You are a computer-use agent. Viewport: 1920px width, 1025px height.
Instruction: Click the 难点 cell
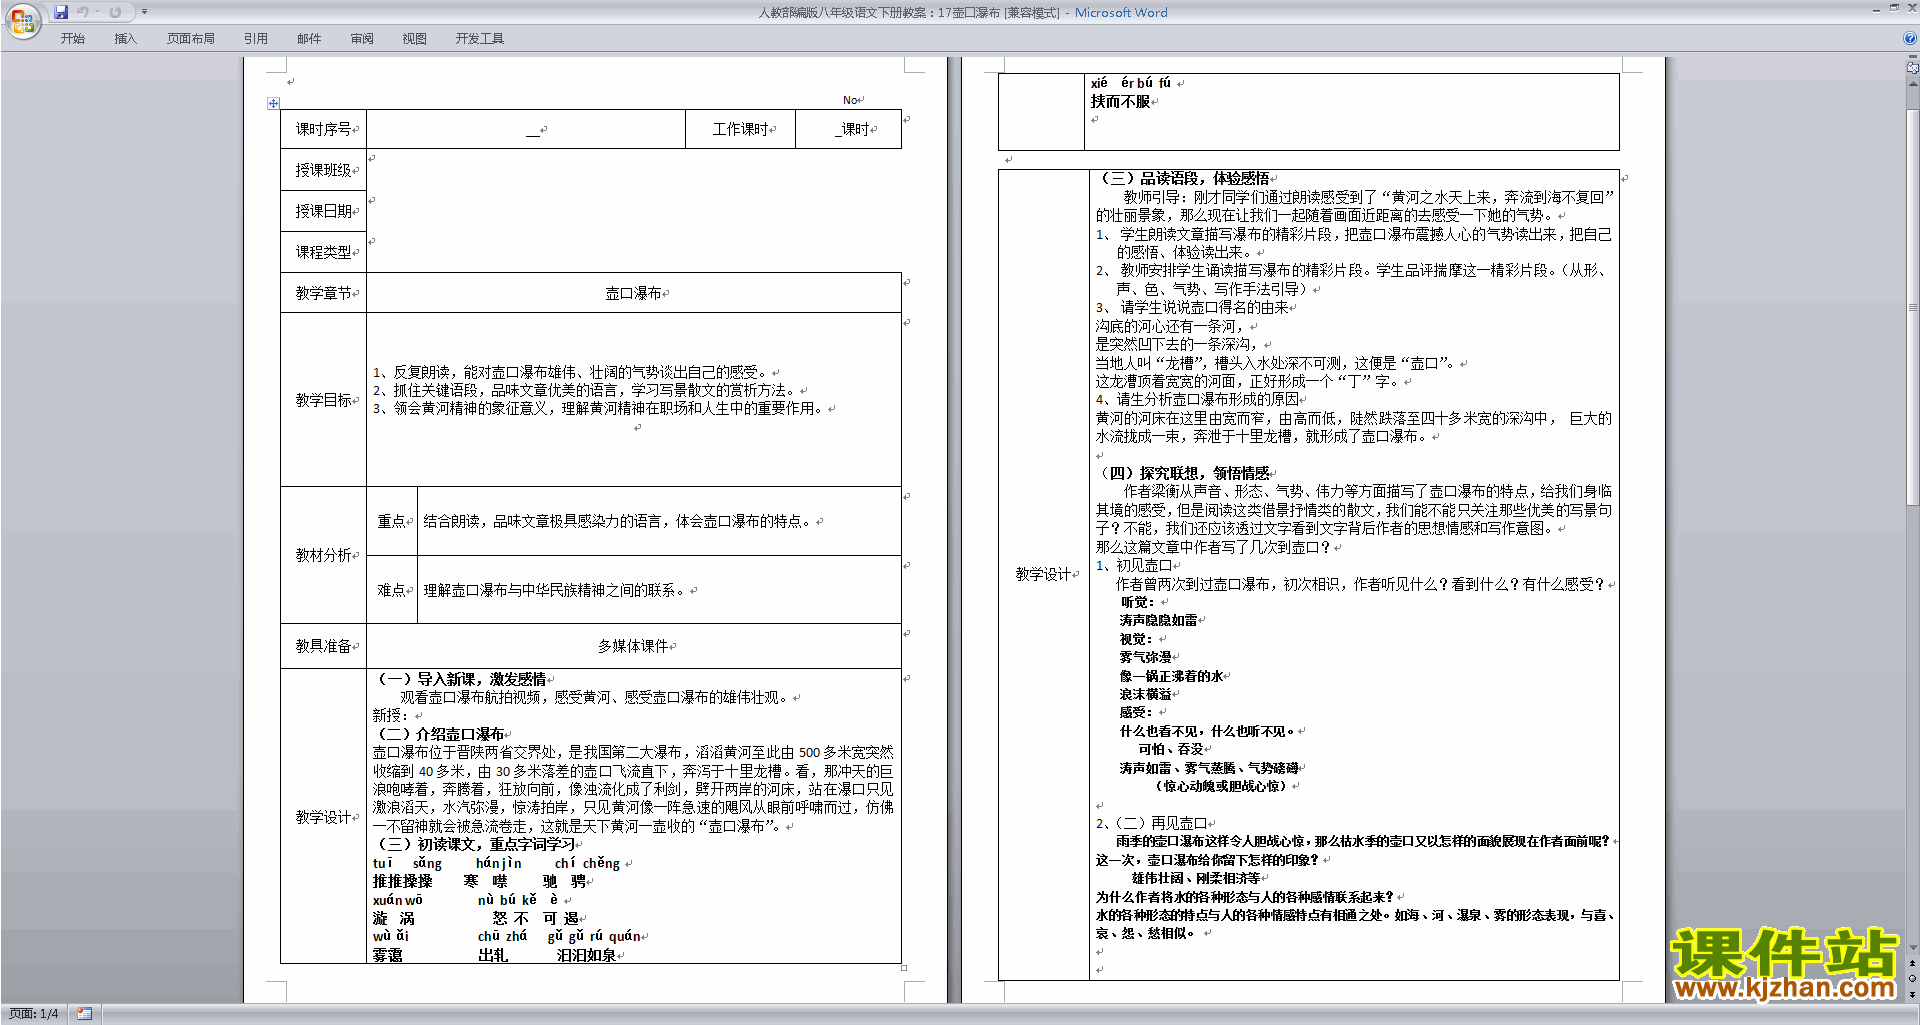coord(392,590)
